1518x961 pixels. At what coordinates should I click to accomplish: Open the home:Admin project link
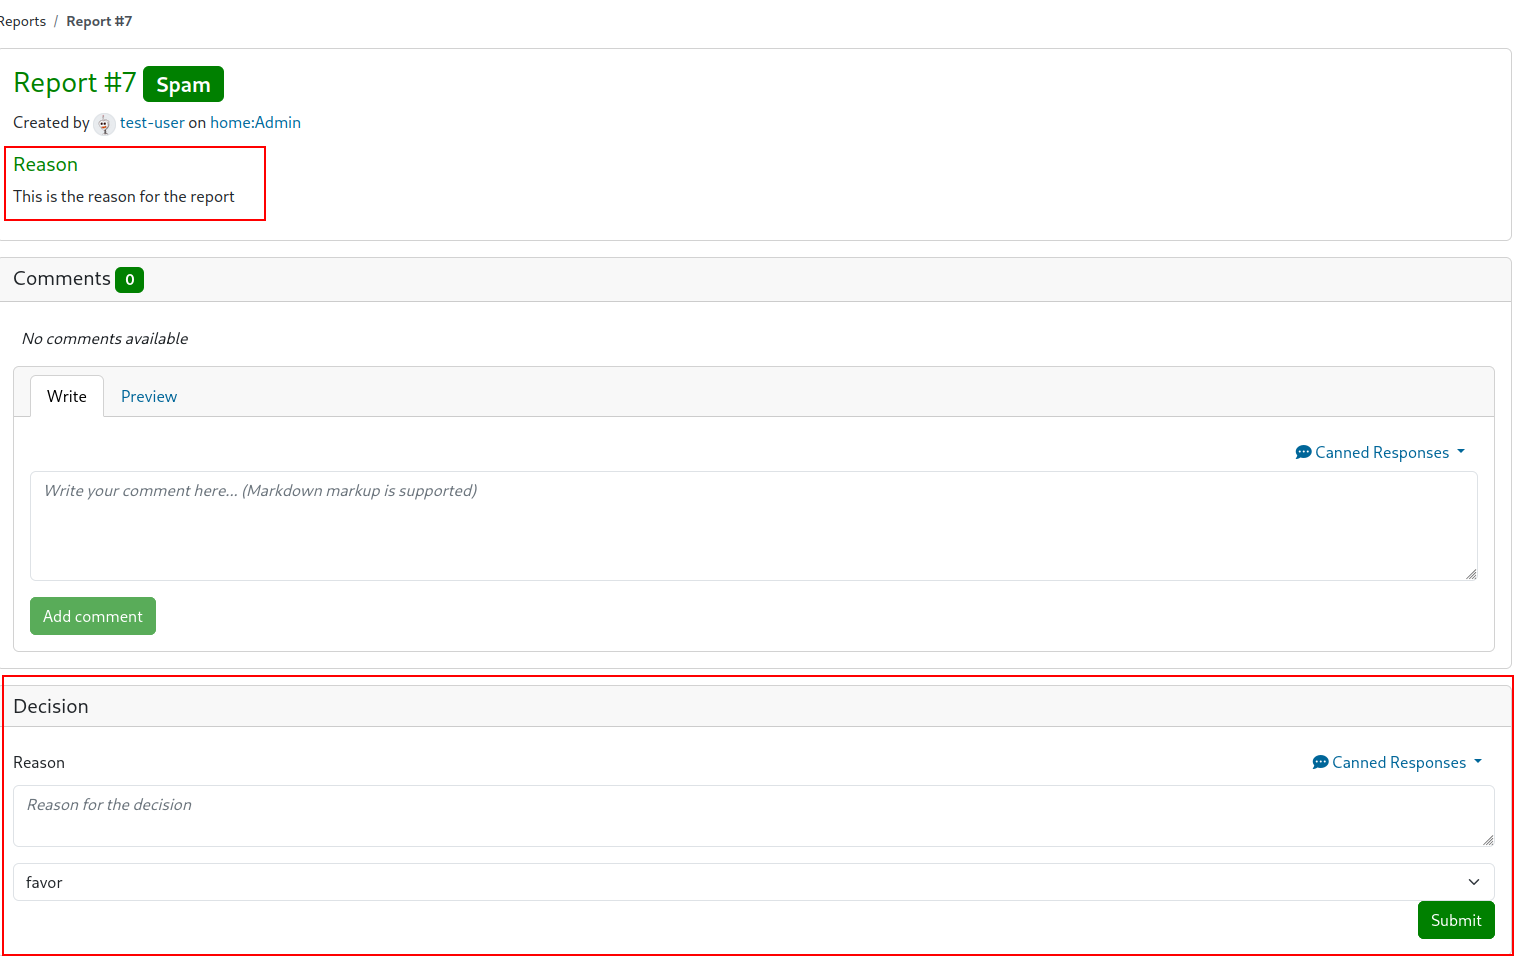[x=255, y=123]
